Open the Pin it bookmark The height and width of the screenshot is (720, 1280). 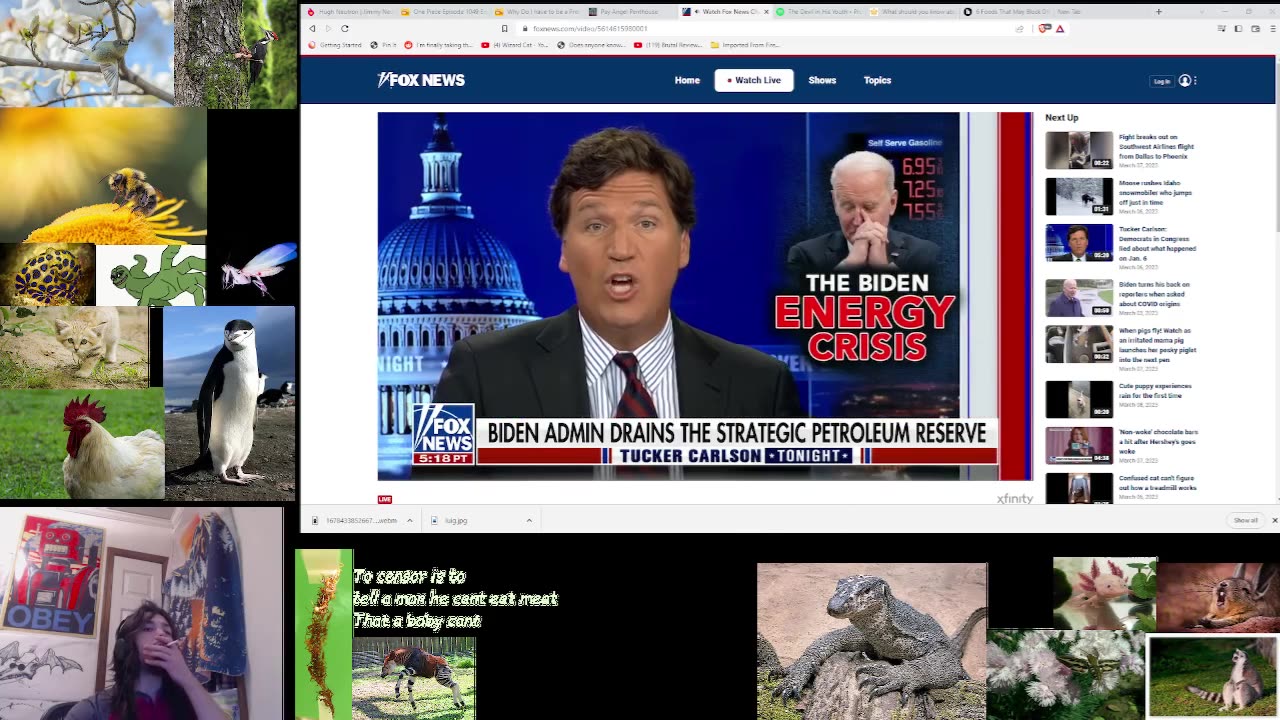click(383, 45)
